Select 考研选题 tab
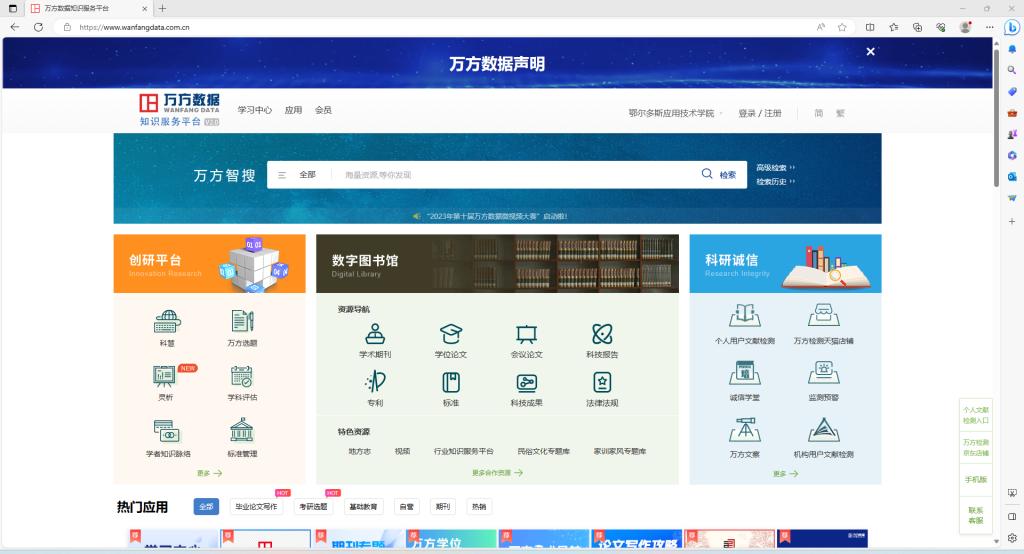Screen dimensions: 1024x554 (313, 506)
